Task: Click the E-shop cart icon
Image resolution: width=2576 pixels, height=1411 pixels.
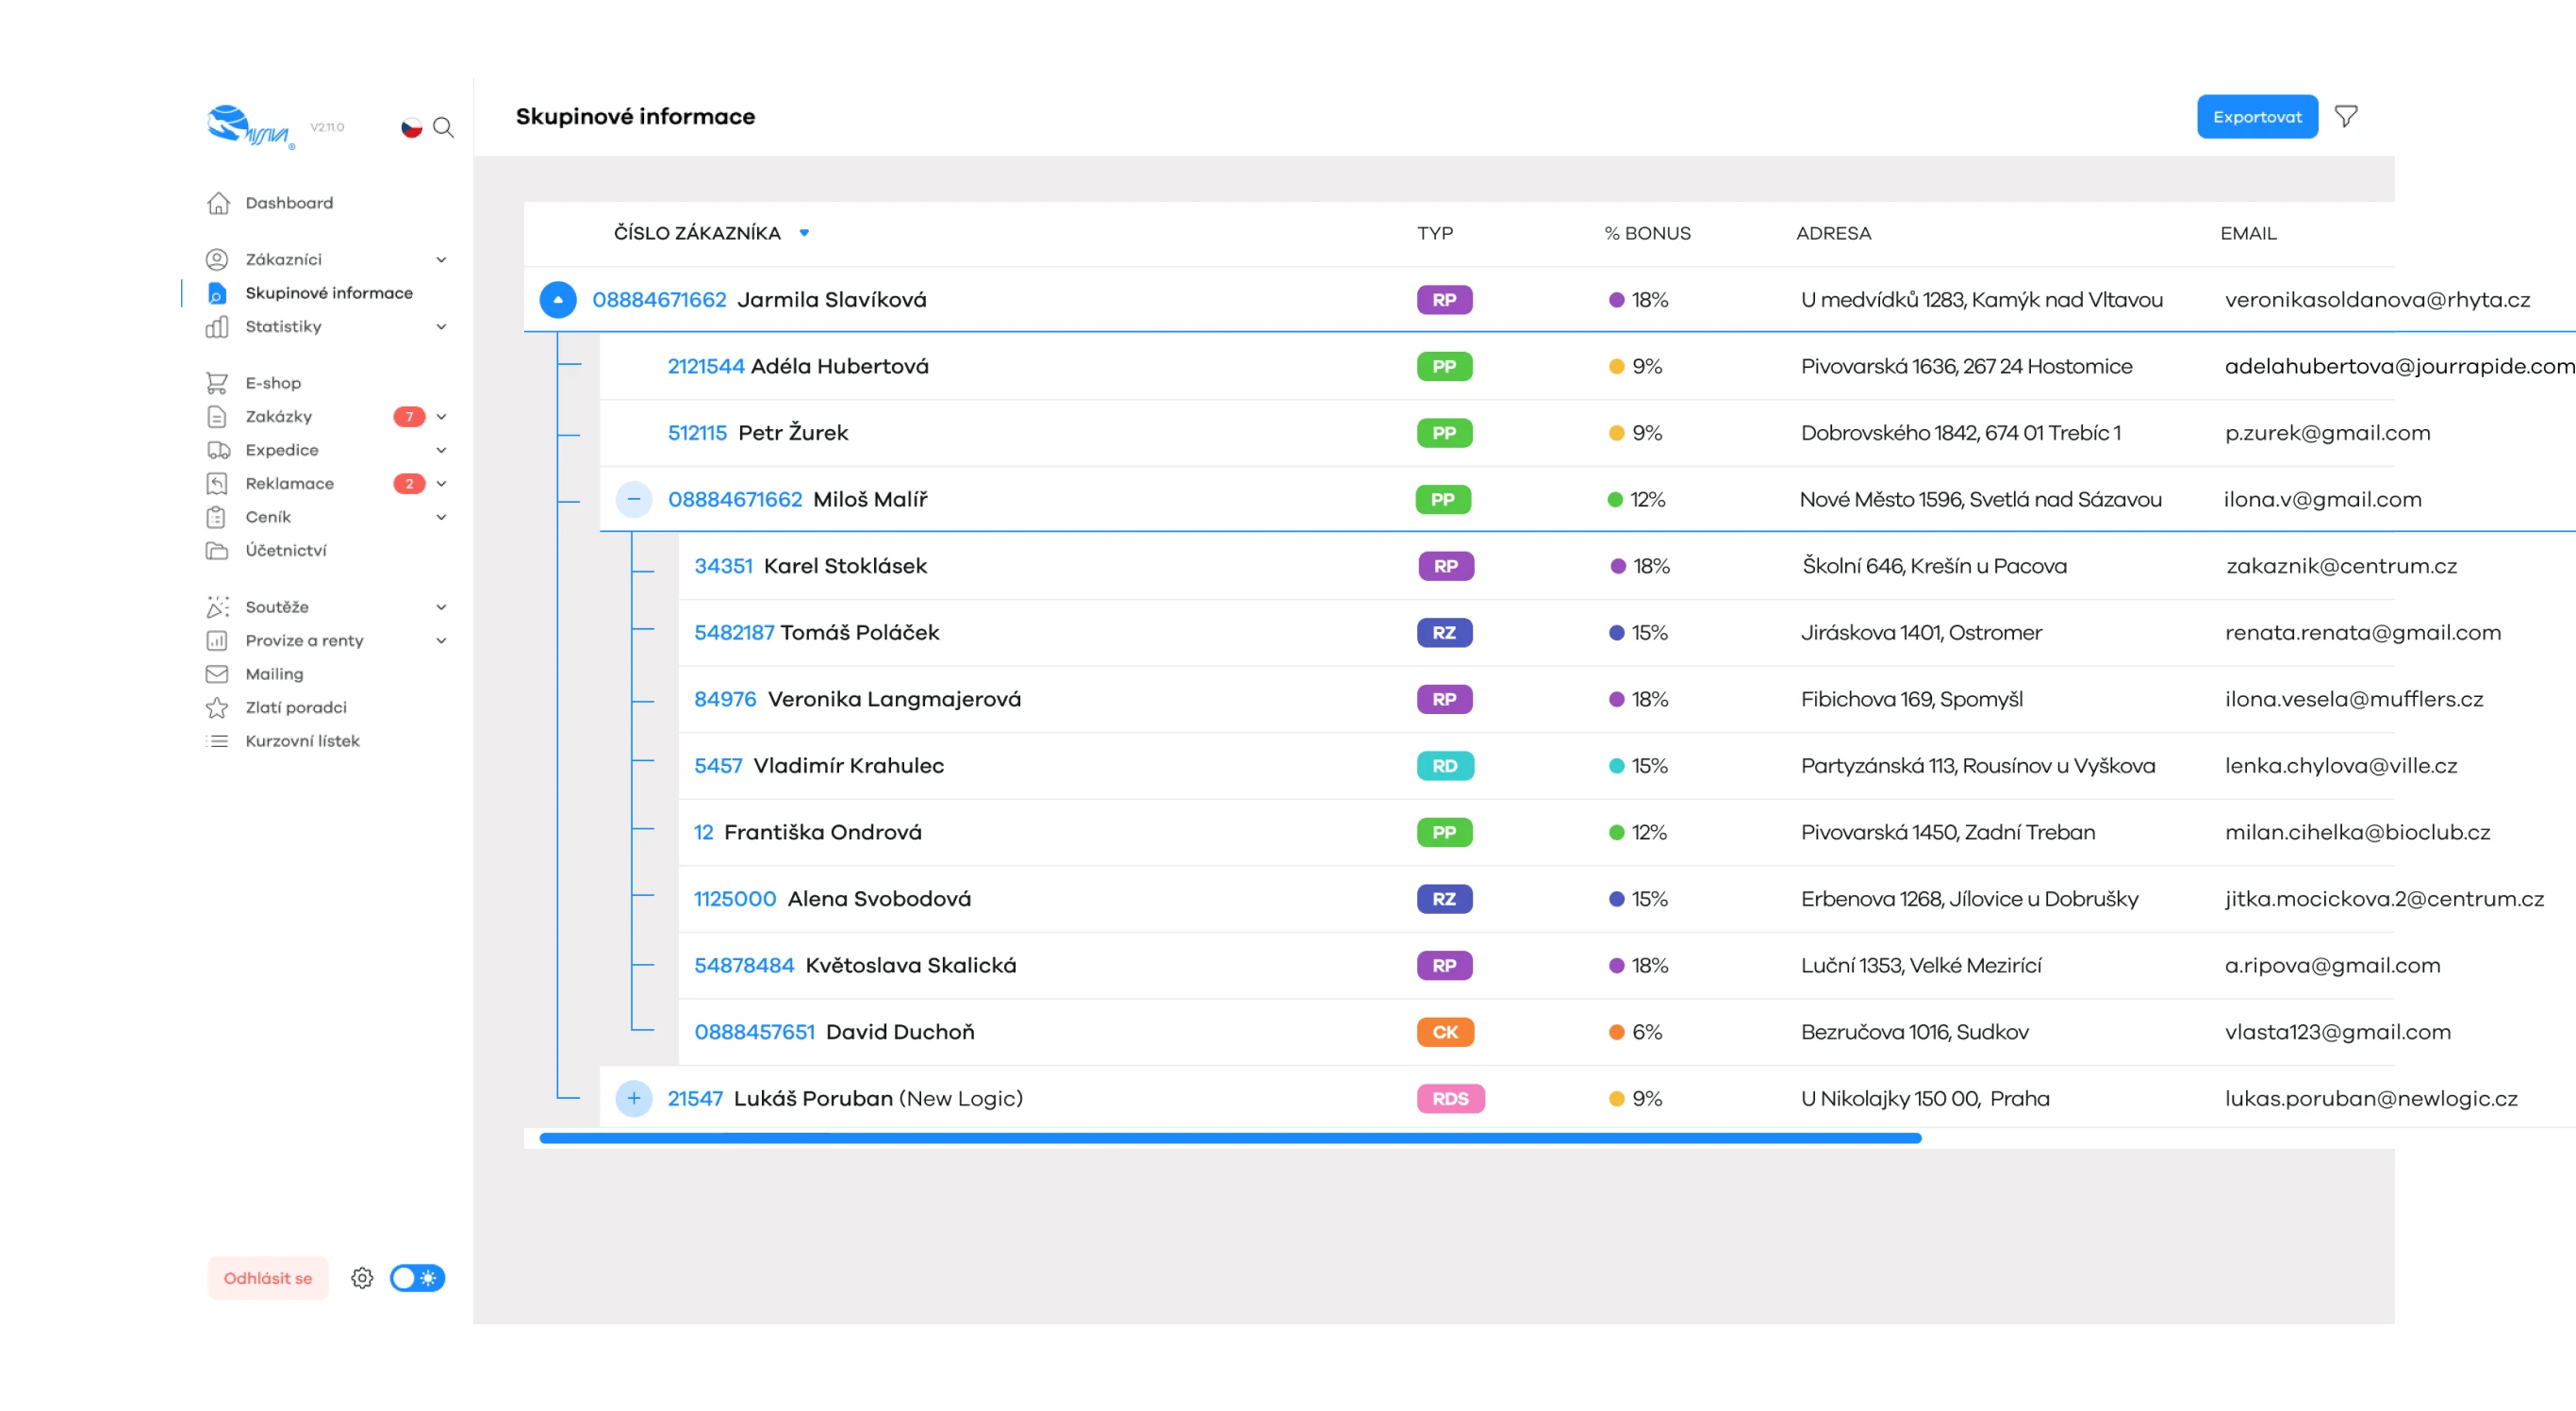Action: pyautogui.click(x=217, y=383)
